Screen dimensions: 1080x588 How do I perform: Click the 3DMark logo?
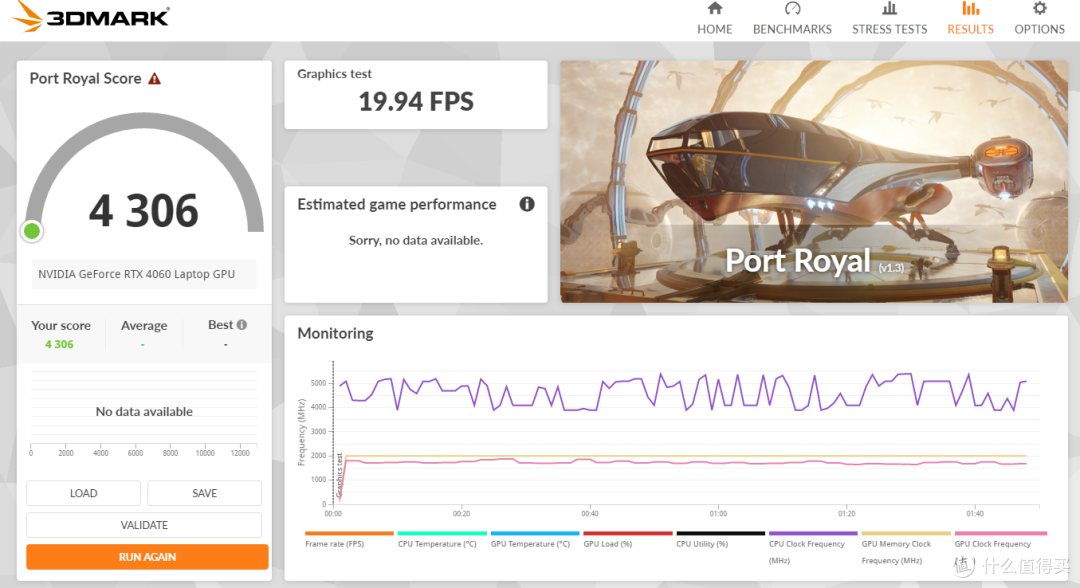91,17
